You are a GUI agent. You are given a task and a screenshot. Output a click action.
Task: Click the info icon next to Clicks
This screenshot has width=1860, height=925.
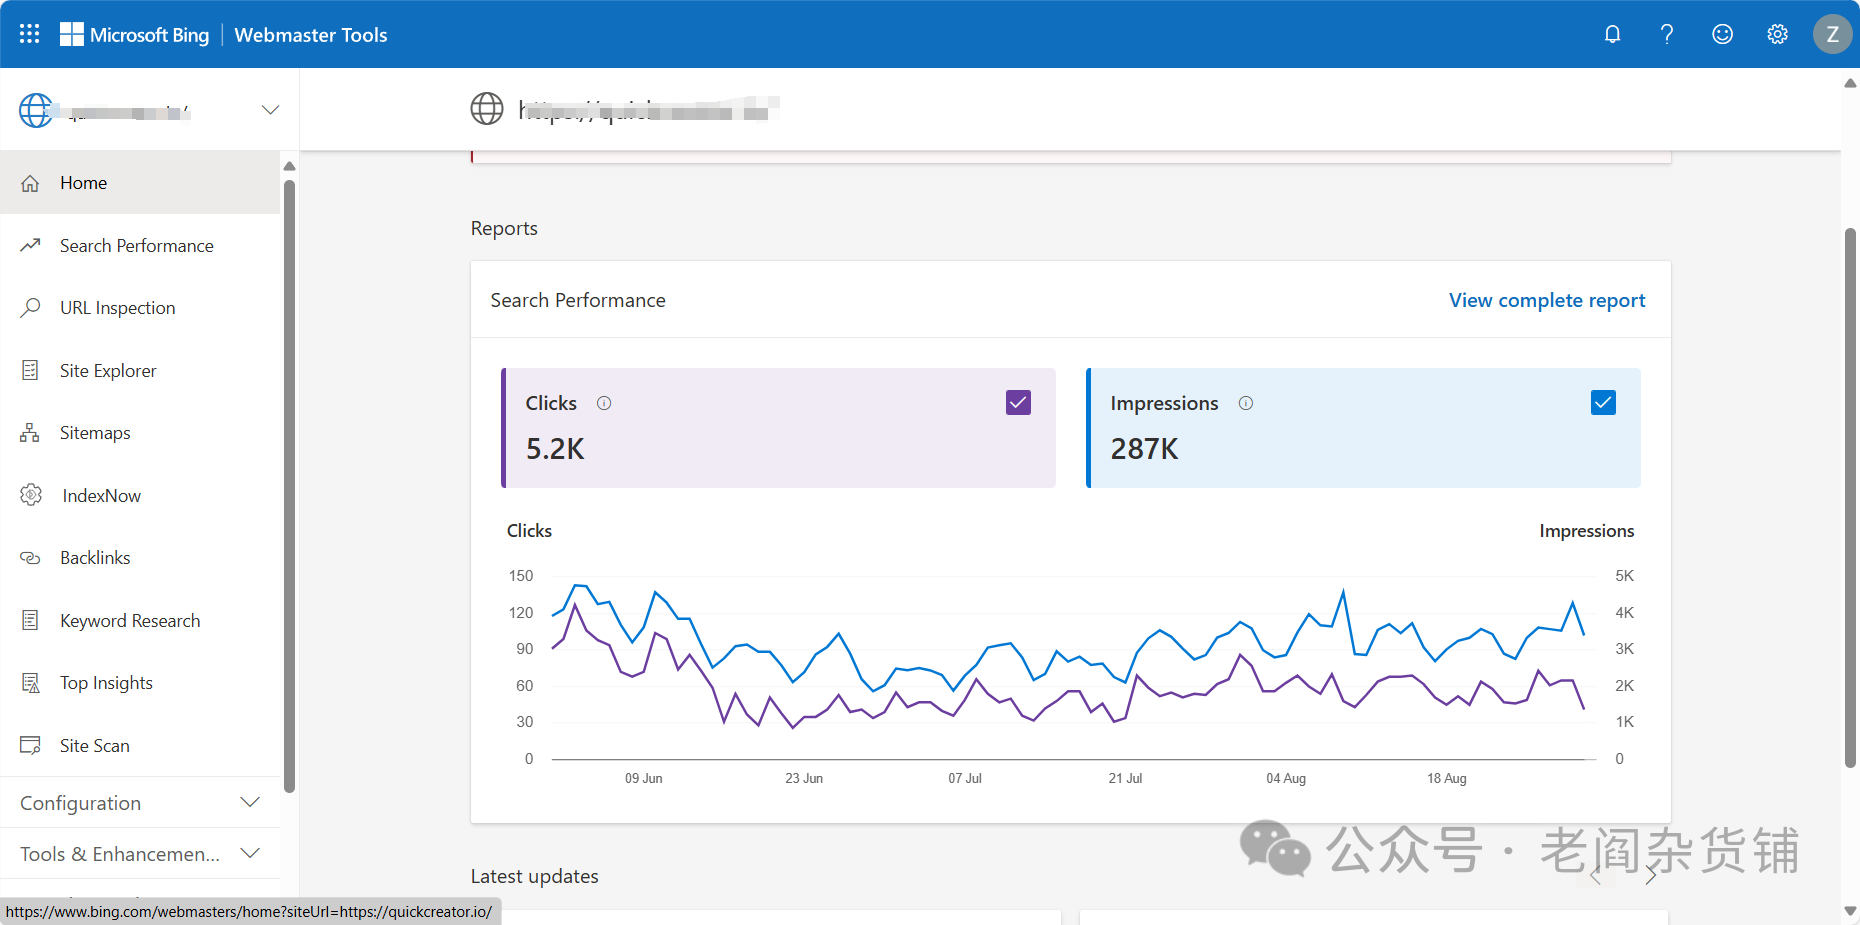[x=604, y=403]
